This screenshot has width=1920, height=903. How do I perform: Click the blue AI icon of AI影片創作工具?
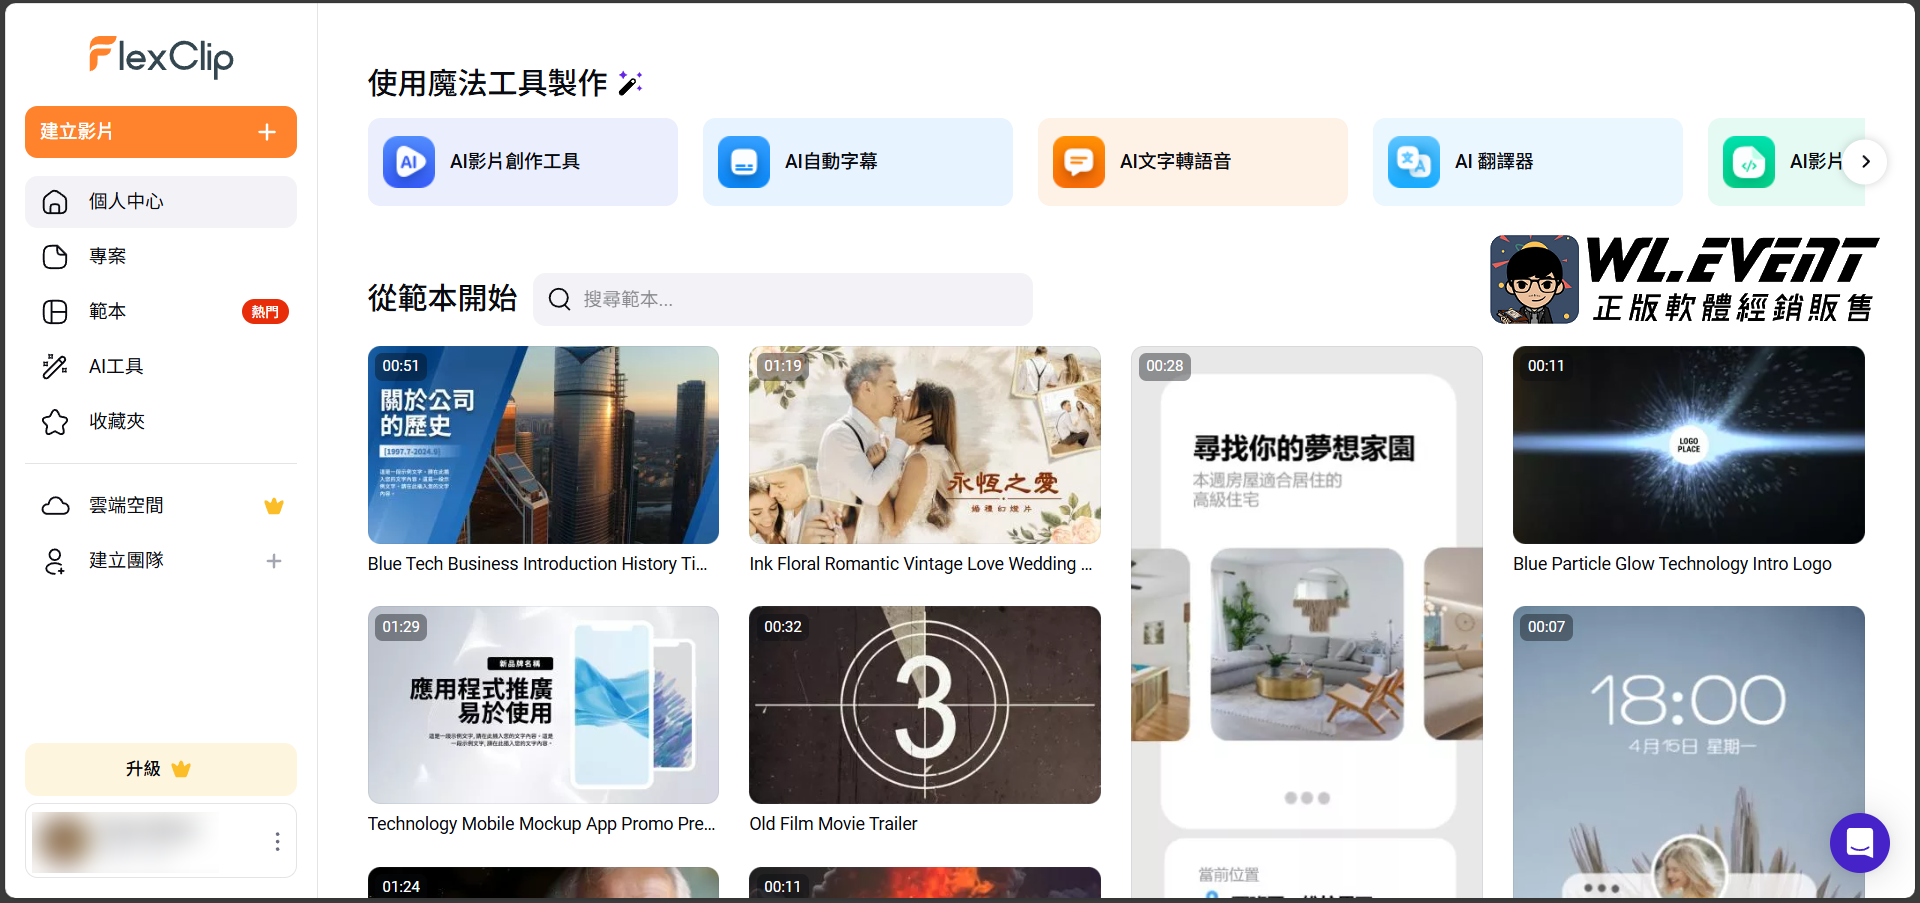pyautogui.click(x=409, y=162)
